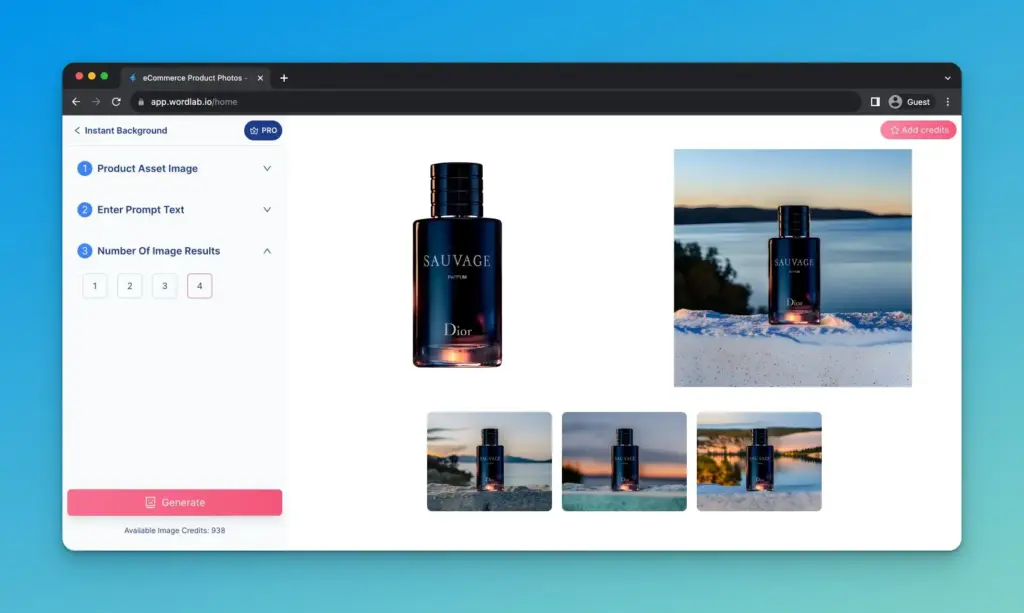
Task: Select 1 image result
Action: point(95,286)
